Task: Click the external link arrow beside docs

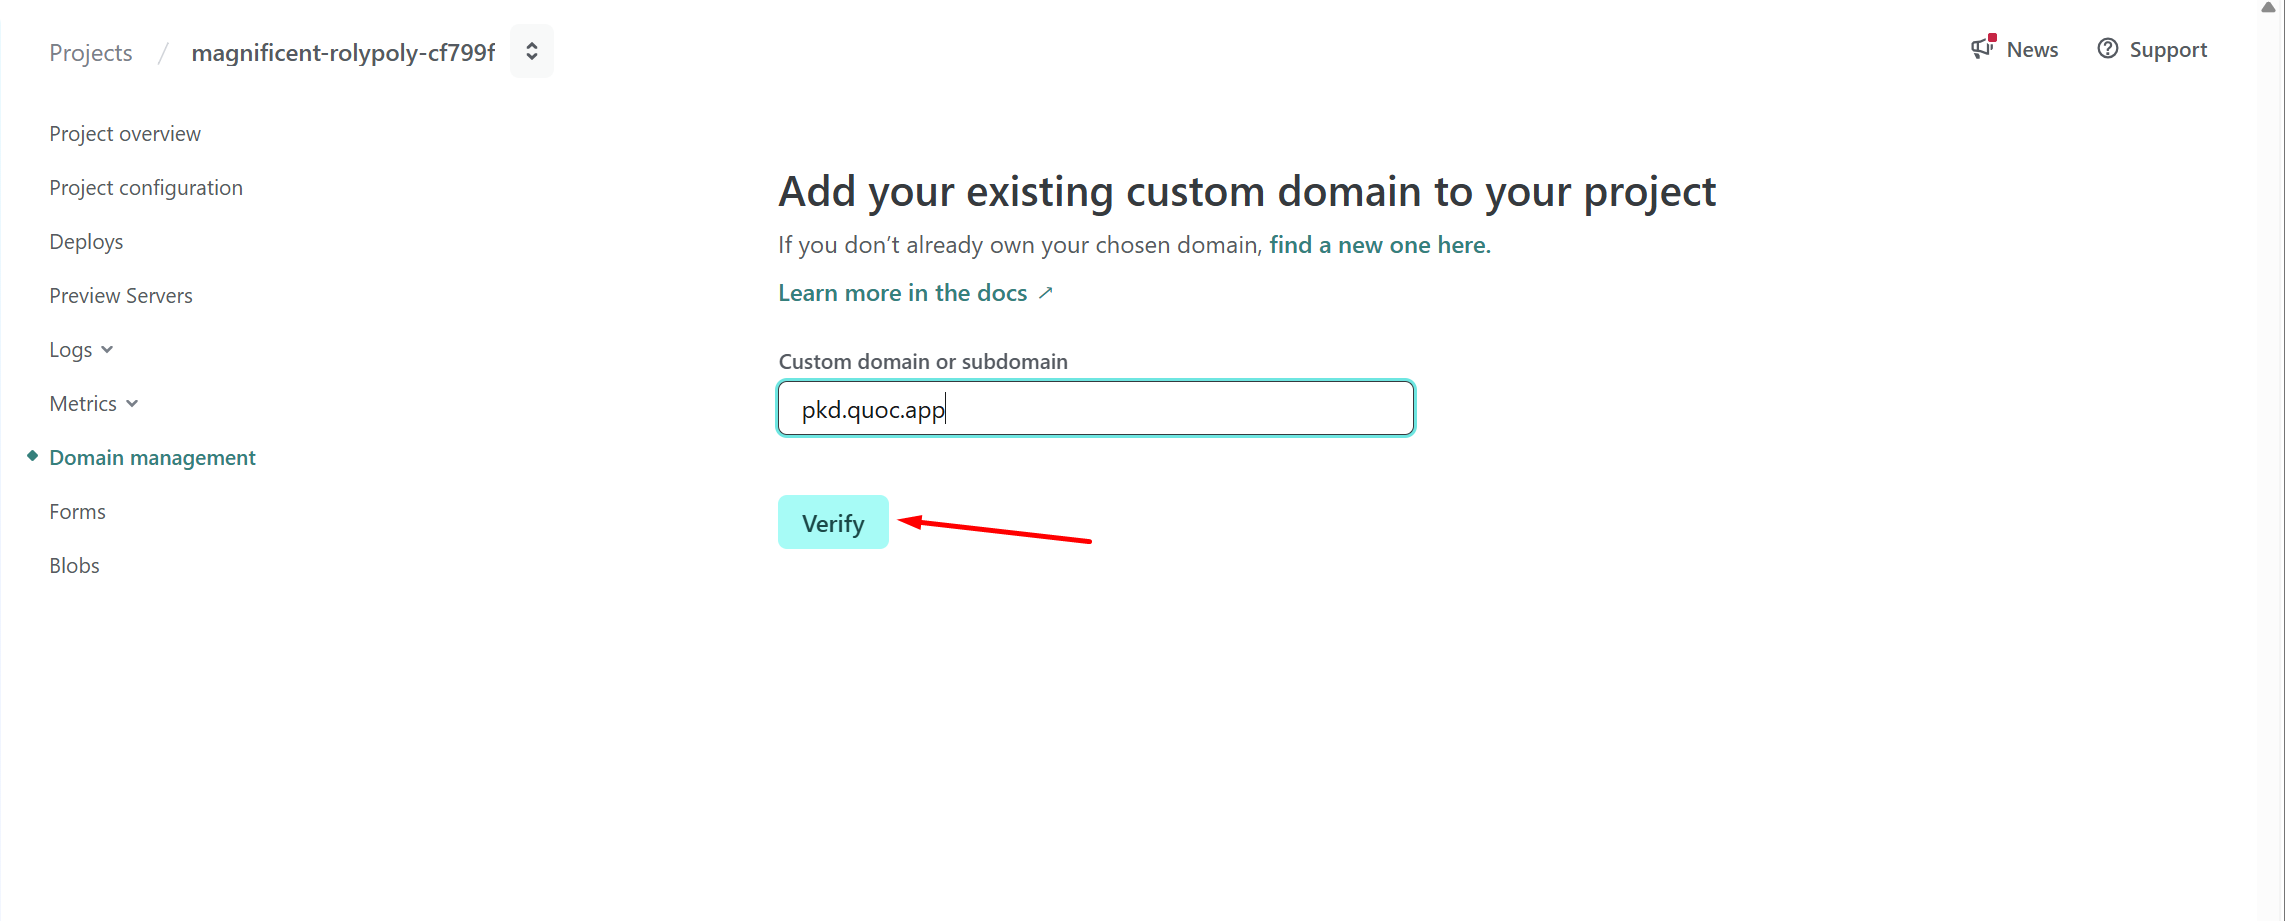Action: [1046, 293]
